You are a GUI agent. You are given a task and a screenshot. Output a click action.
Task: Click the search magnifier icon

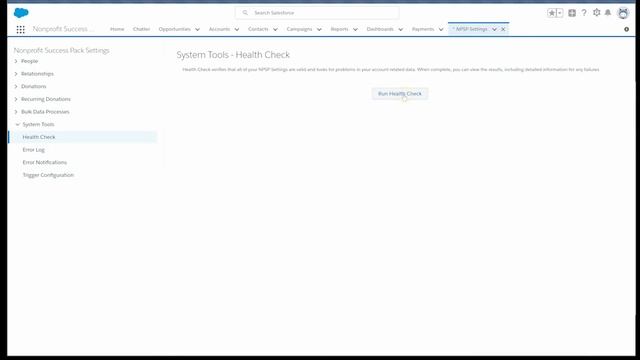(245, 13)
